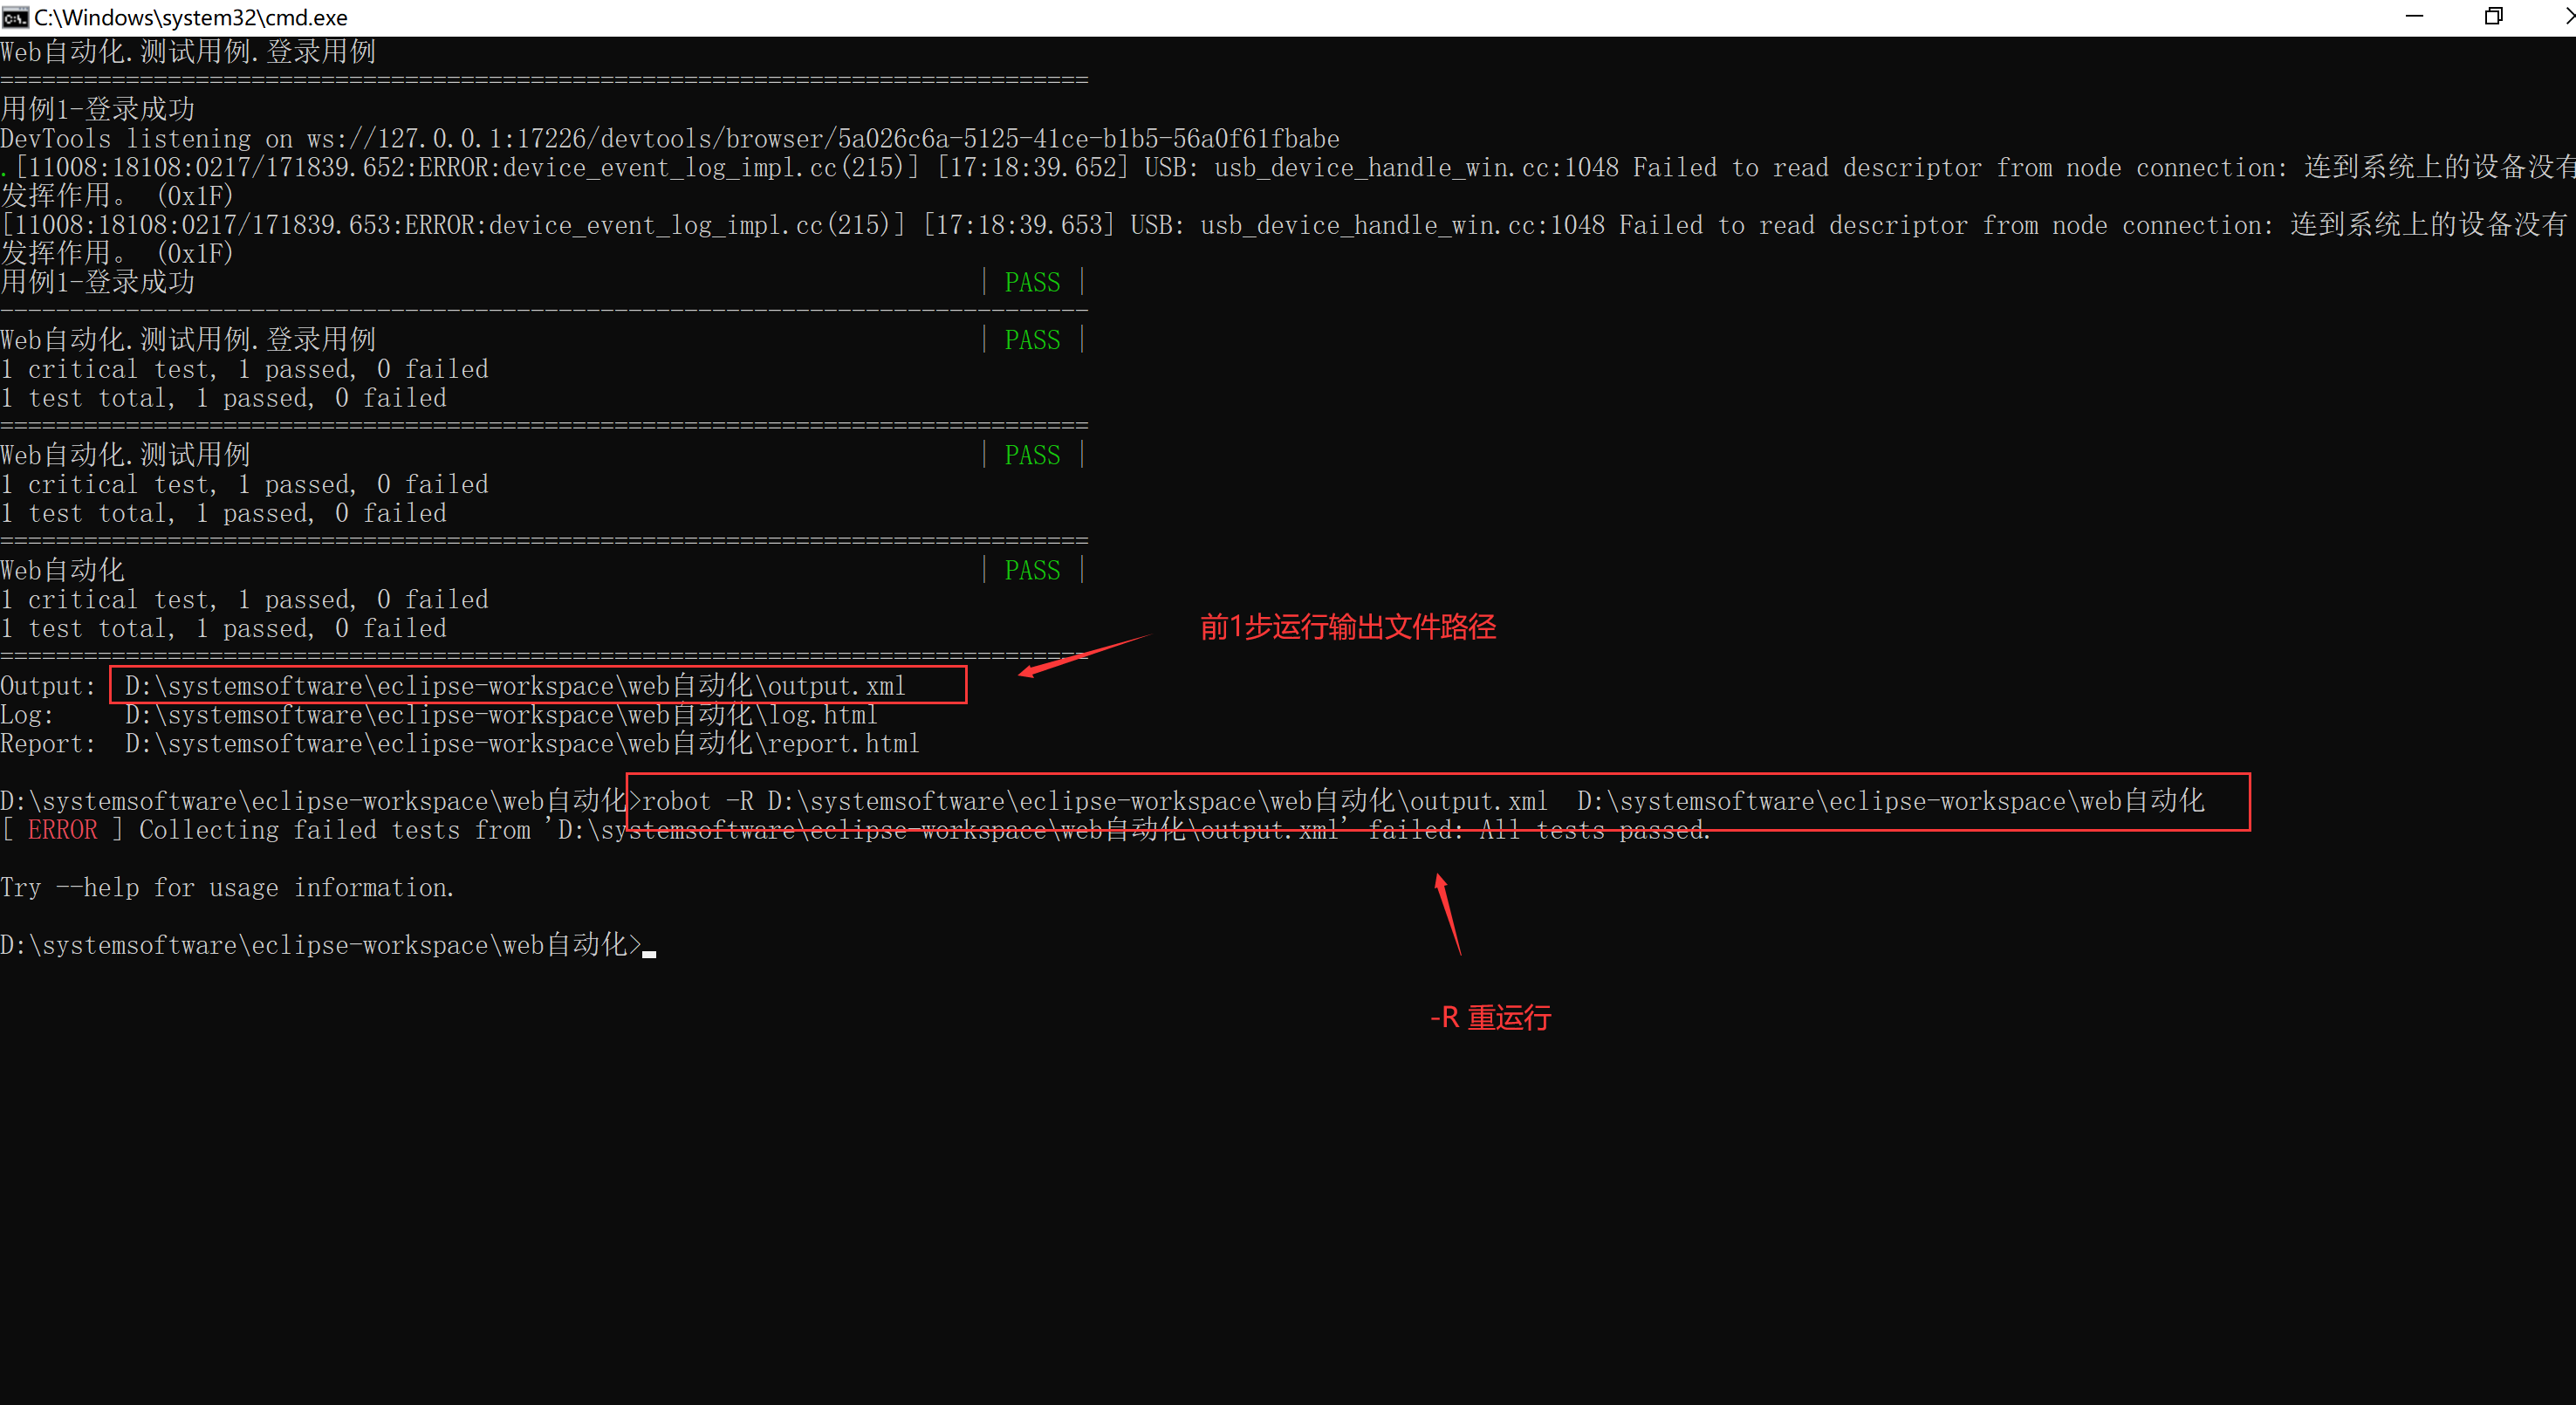Click the cmd.exe title bar icon
Viewport: 2576px width, 1405px height.
click(x=14, y=17)
